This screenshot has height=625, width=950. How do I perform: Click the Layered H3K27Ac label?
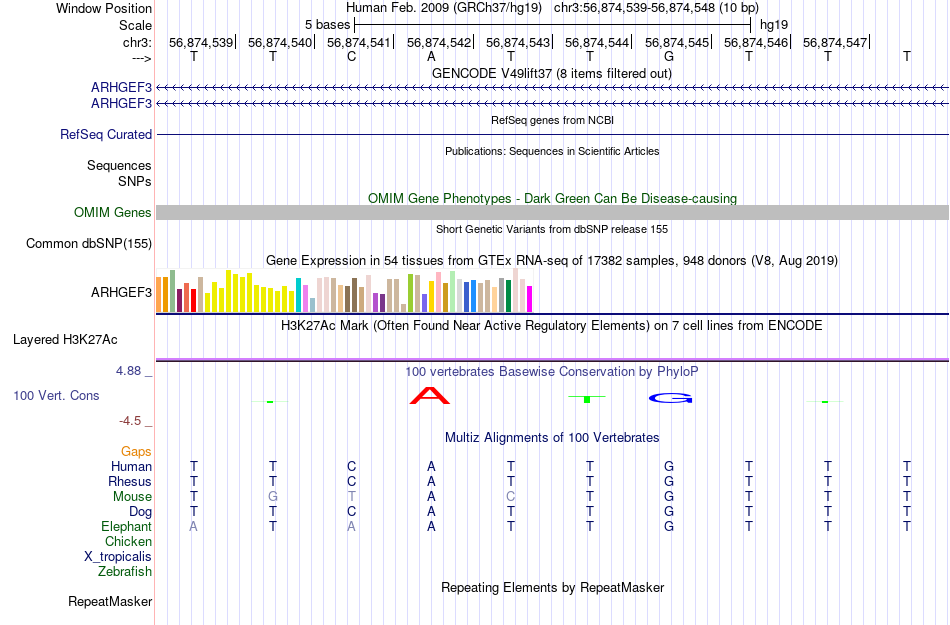click(x=65, y=340)
